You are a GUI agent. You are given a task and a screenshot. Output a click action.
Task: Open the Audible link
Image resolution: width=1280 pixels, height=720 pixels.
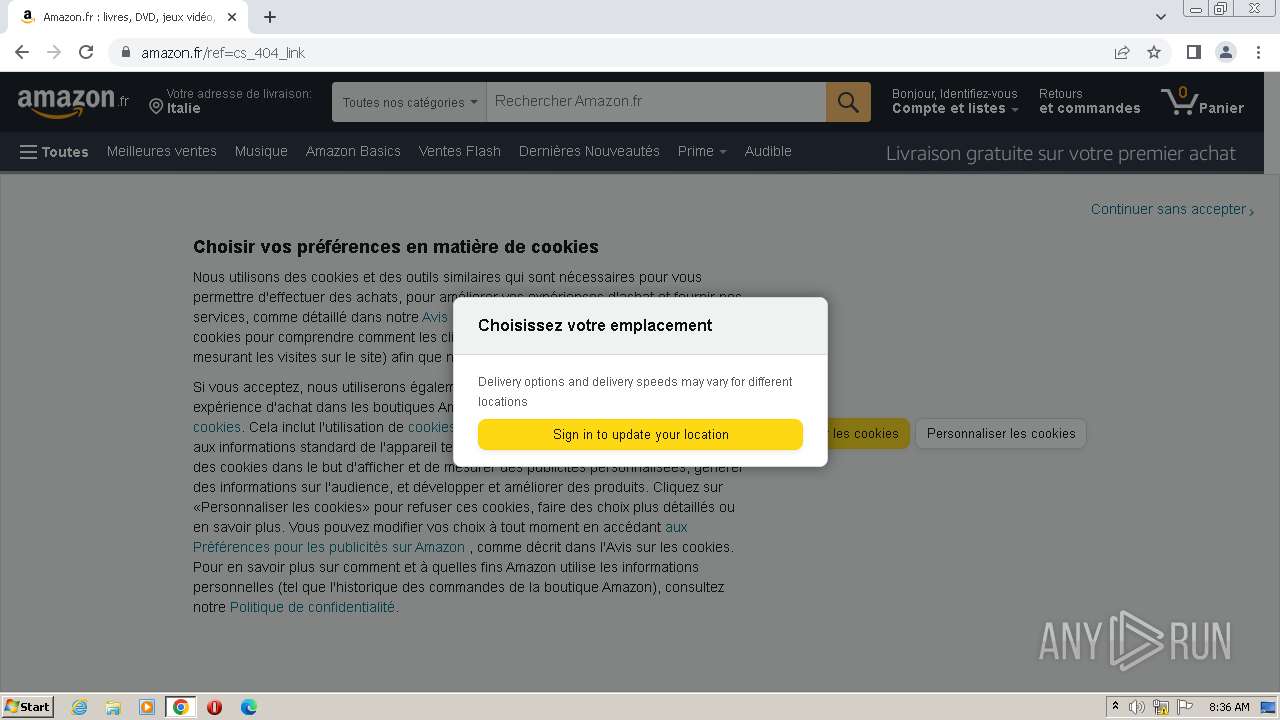pos(768,152)
